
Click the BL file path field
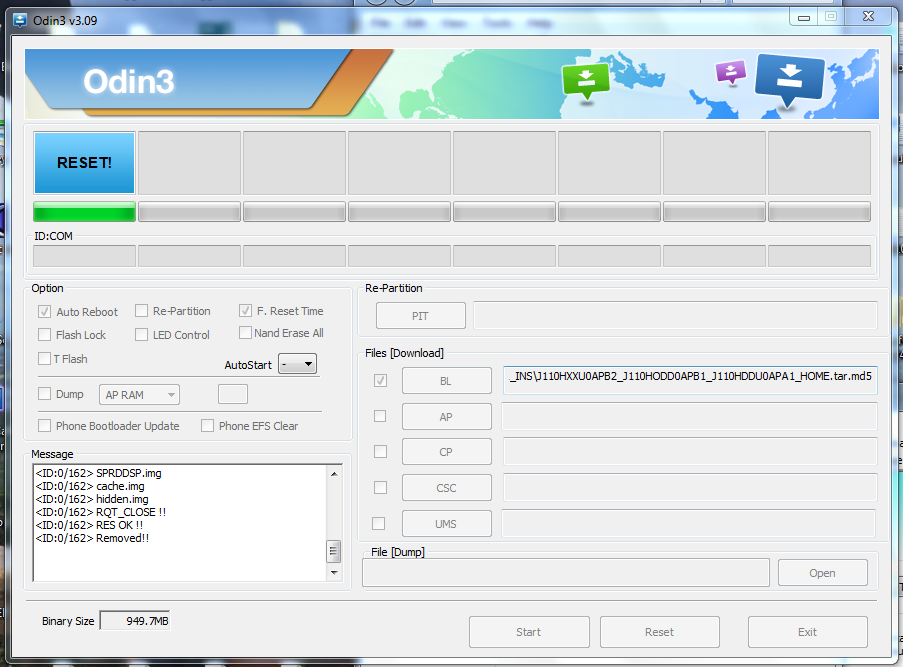pos(690,380)
